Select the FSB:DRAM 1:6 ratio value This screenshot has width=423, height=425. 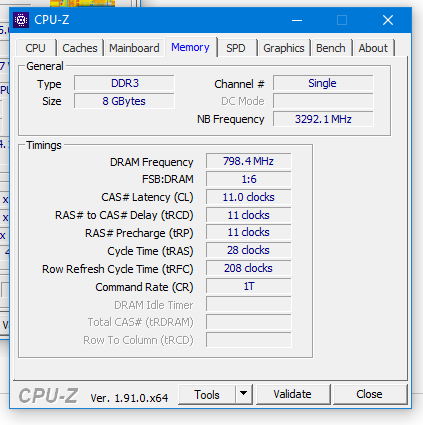tap(249, 179)
